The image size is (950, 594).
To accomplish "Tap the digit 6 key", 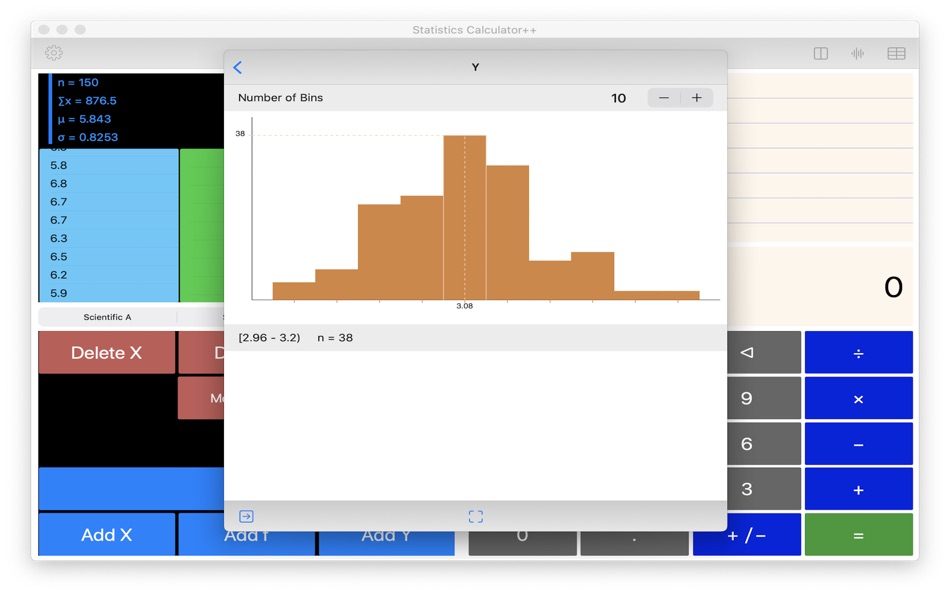I will [x=764, y=444].
